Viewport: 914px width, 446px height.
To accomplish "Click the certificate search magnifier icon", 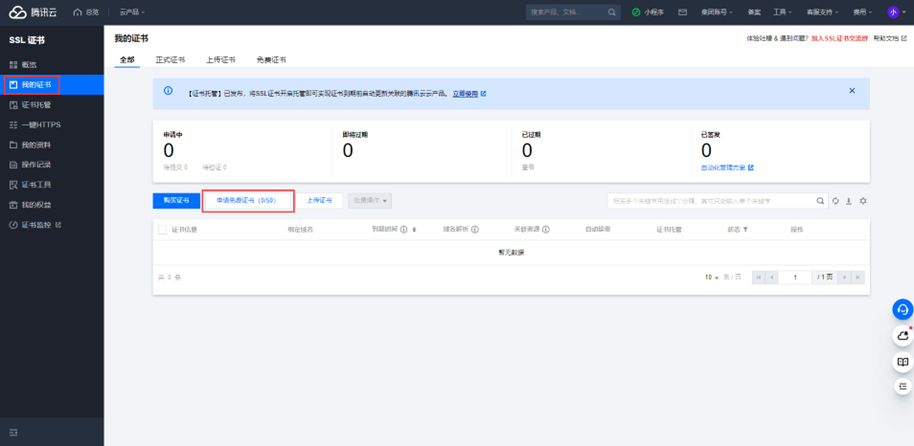I will pyautogui.click(x=820, y=201).
